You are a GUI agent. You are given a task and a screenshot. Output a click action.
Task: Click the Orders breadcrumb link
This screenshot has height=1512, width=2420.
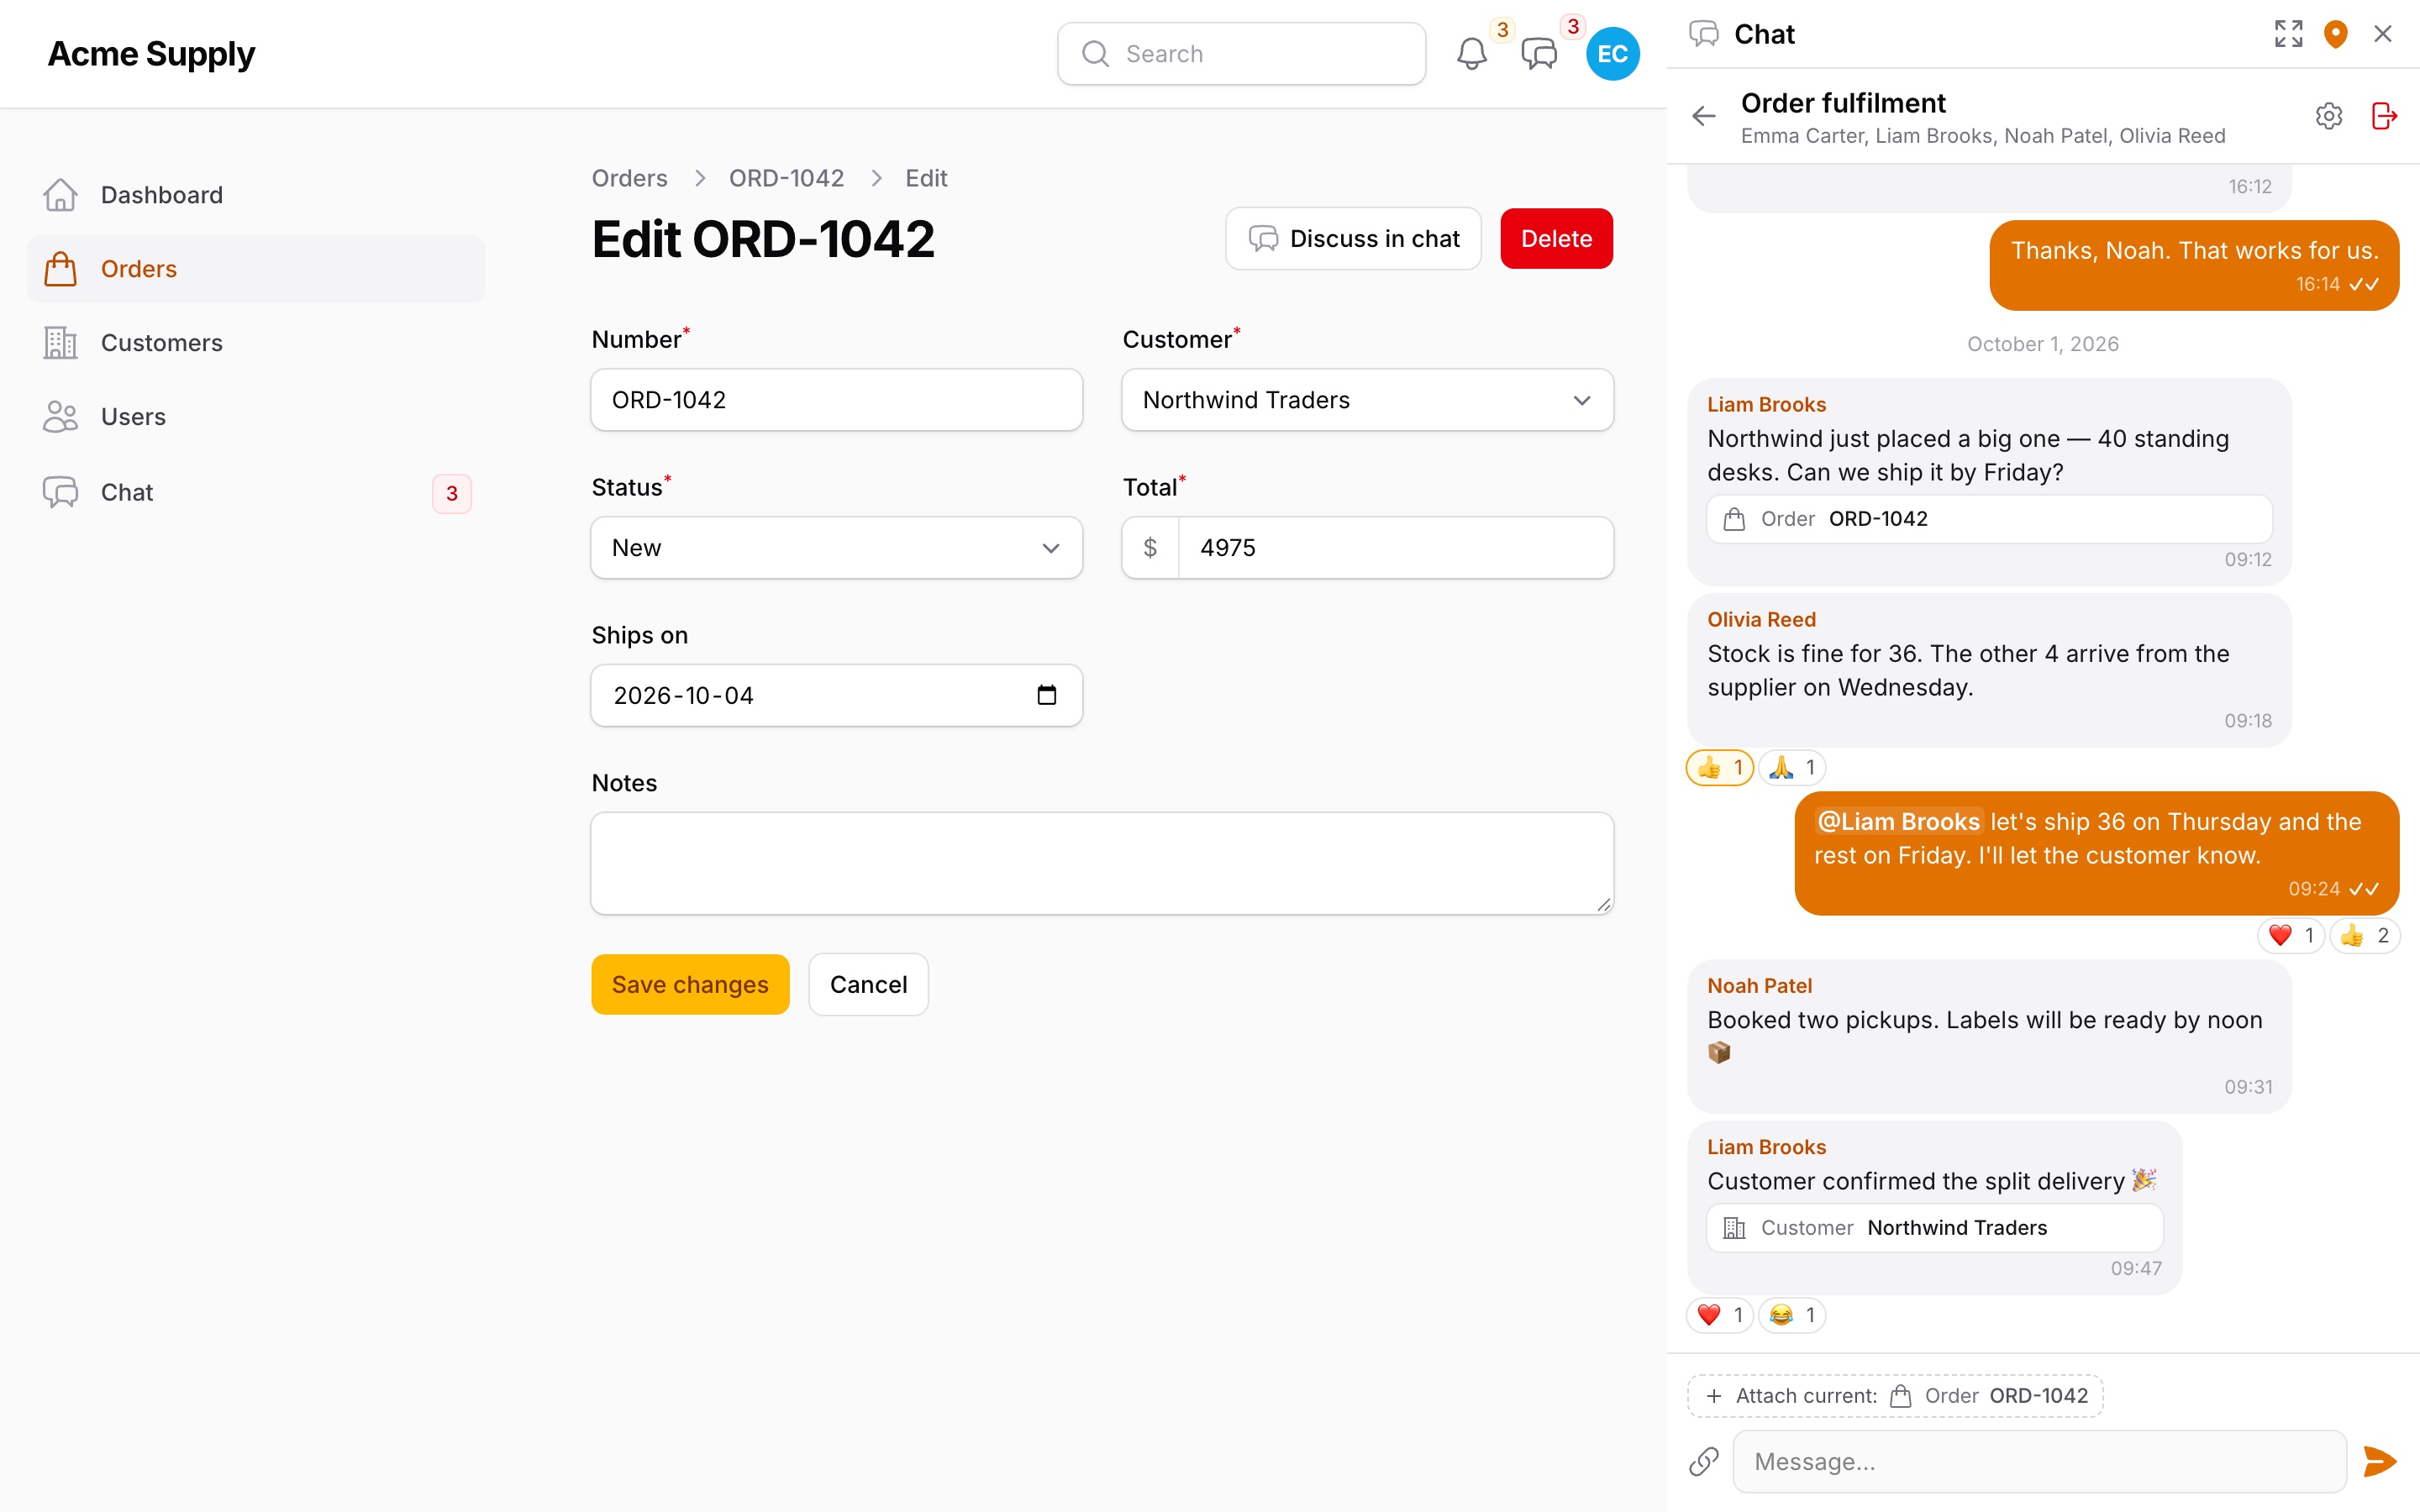coord(629,178)
